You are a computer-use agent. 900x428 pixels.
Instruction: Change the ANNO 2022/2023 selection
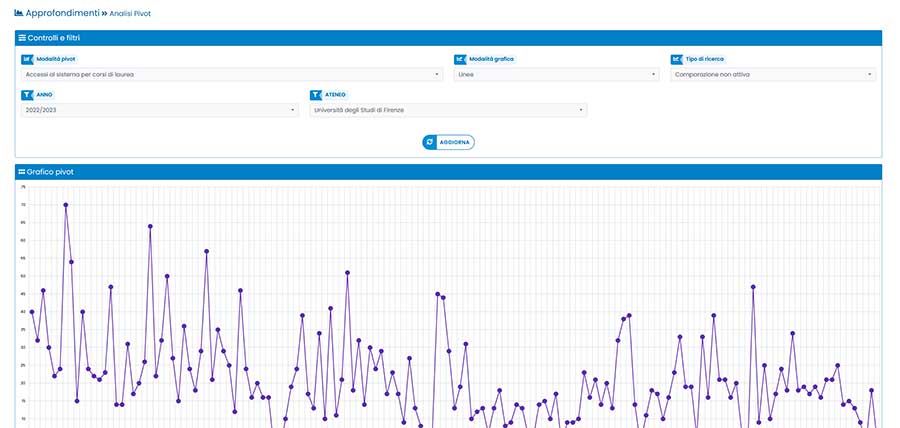tap(158, 110)
